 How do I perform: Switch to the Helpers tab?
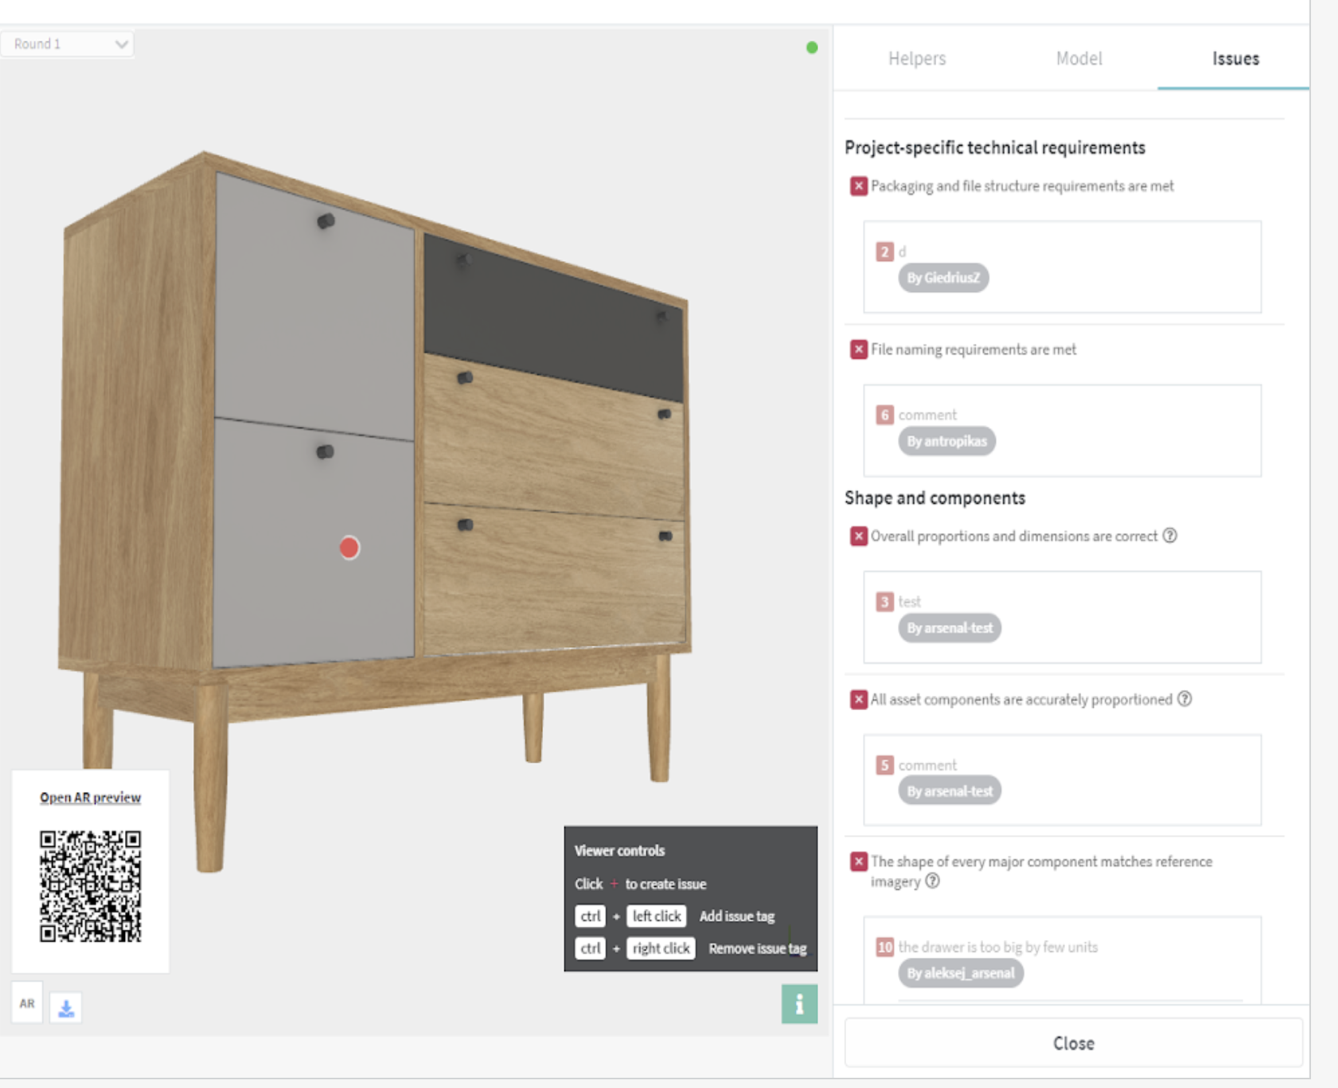(x=916, y=59)
